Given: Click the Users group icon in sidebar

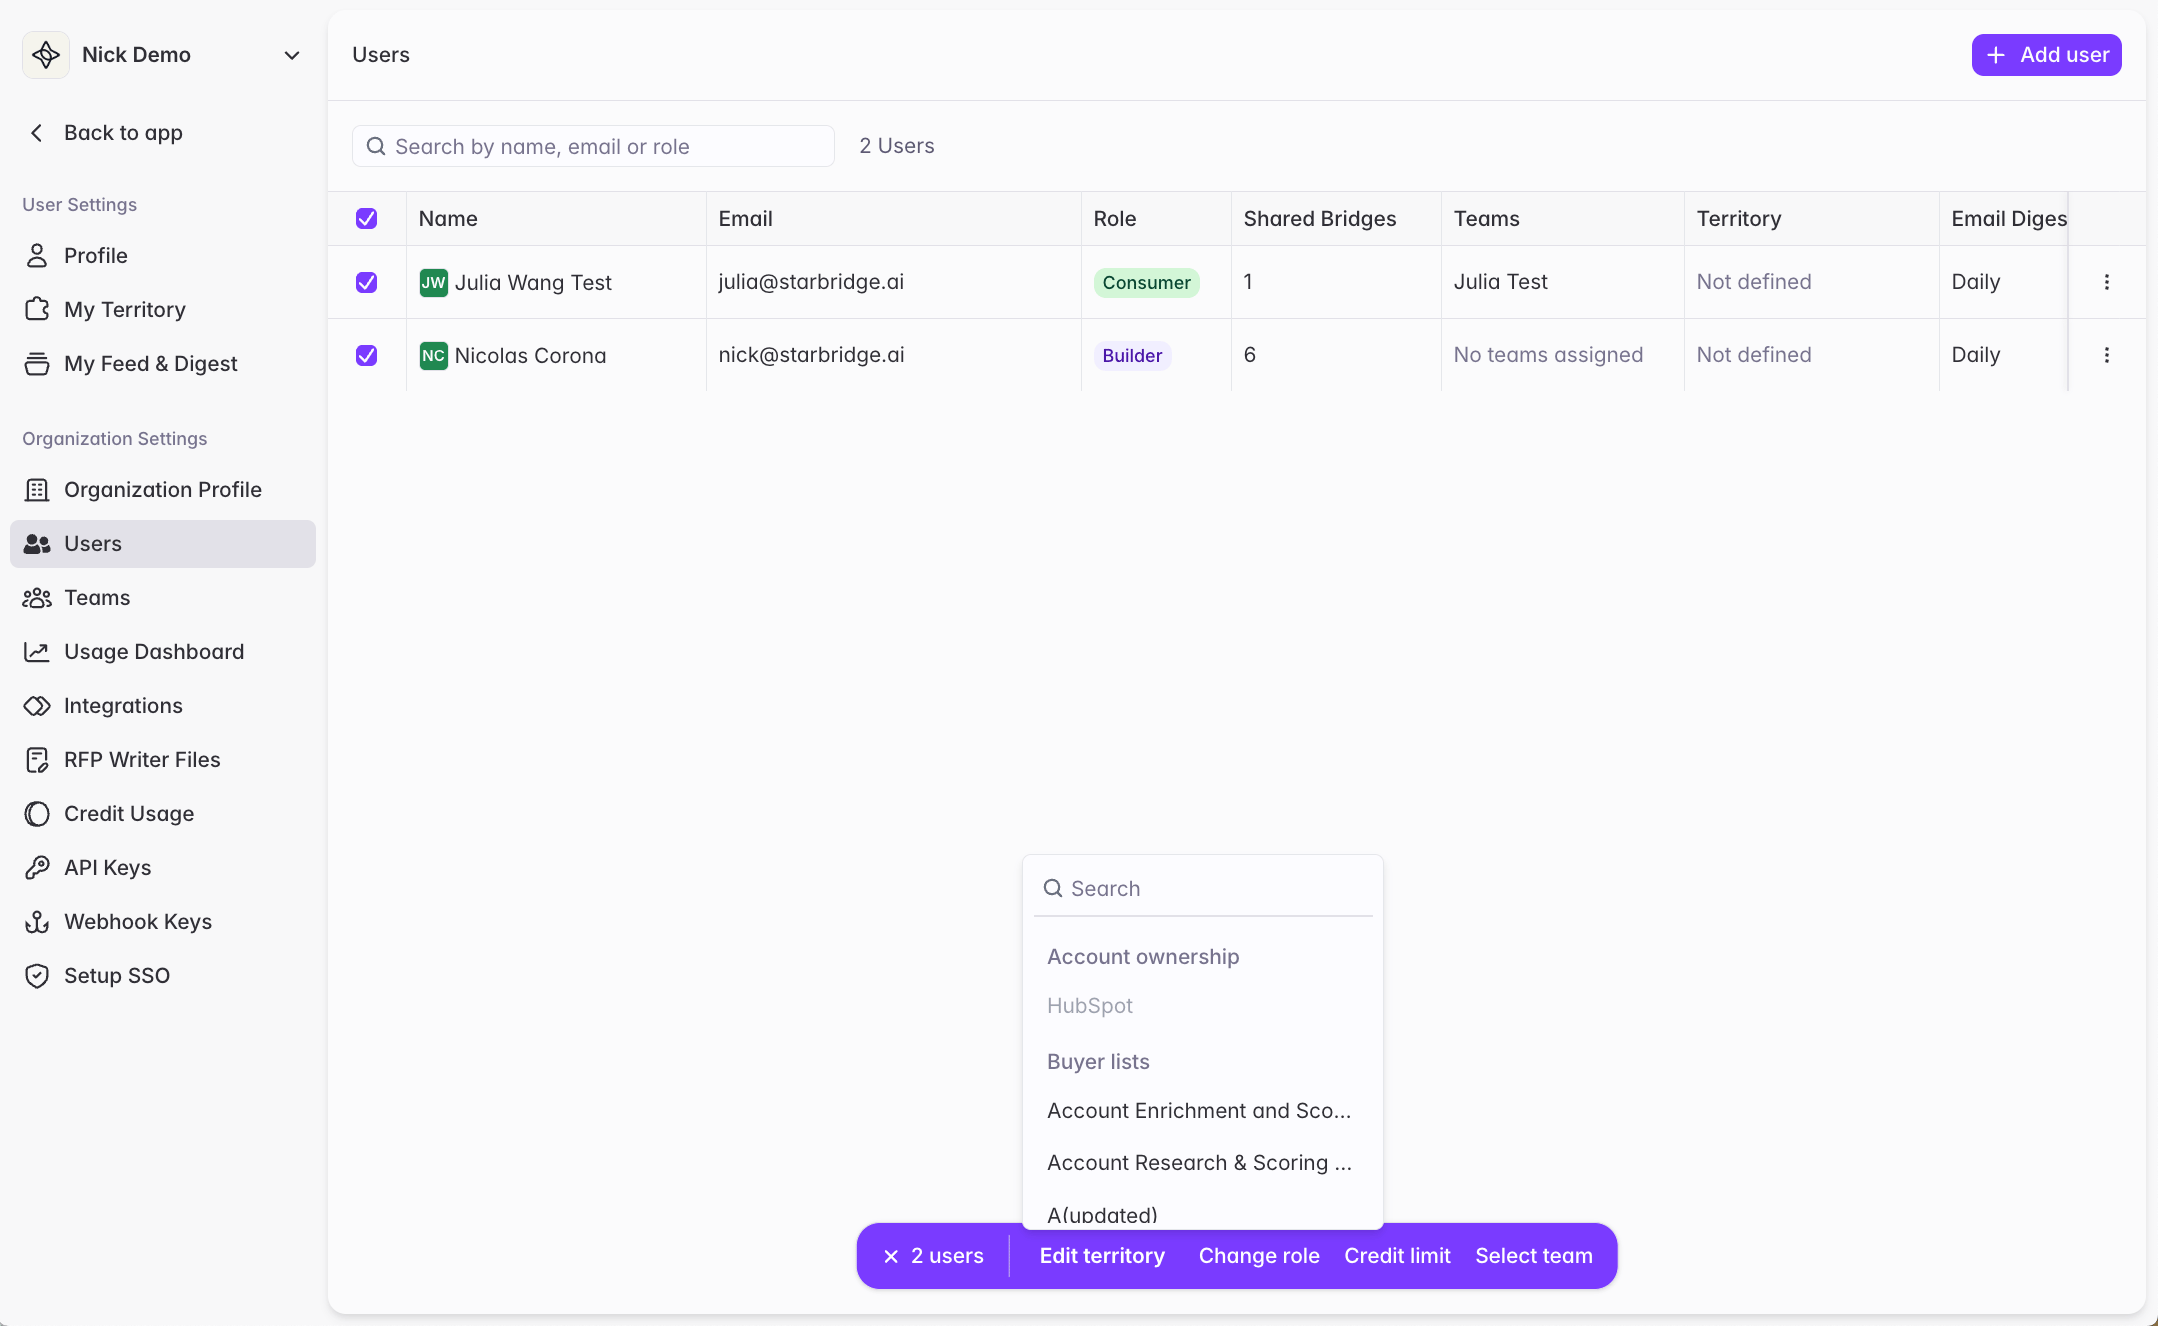Looking at the screenshot, I should point(37,544).
